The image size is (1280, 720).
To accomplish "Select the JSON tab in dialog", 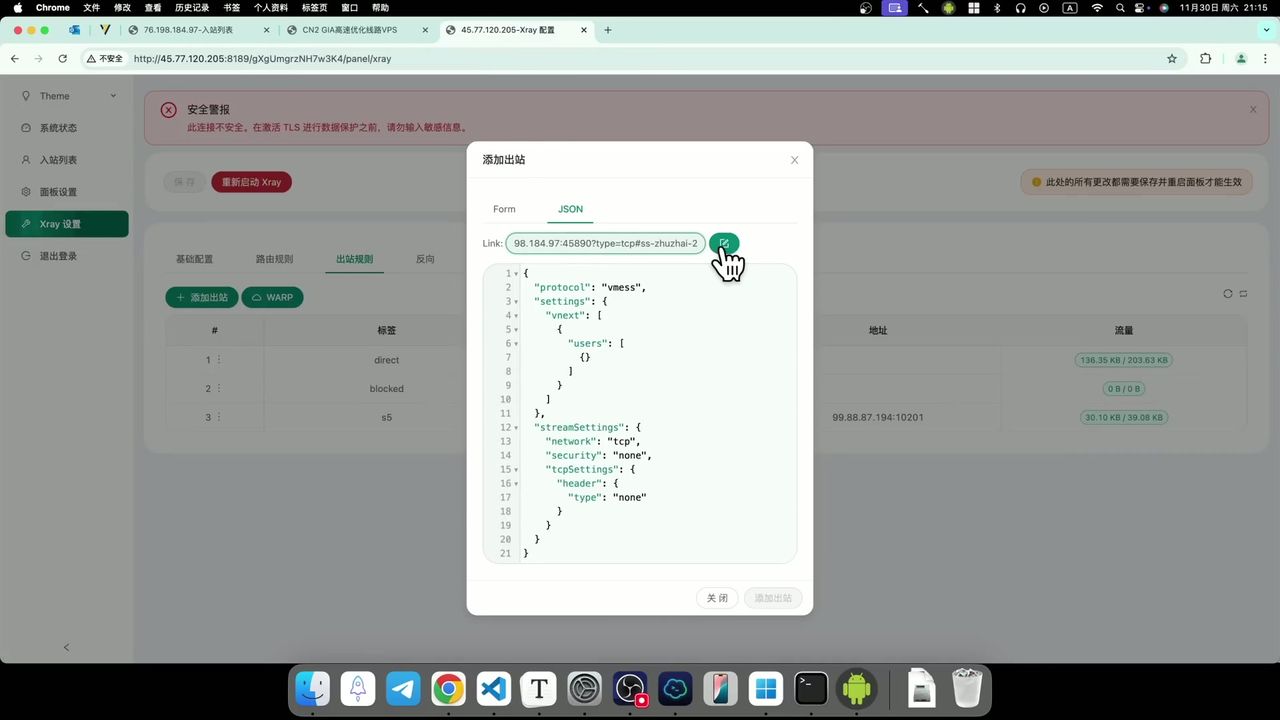I will (x=570, y=209).
